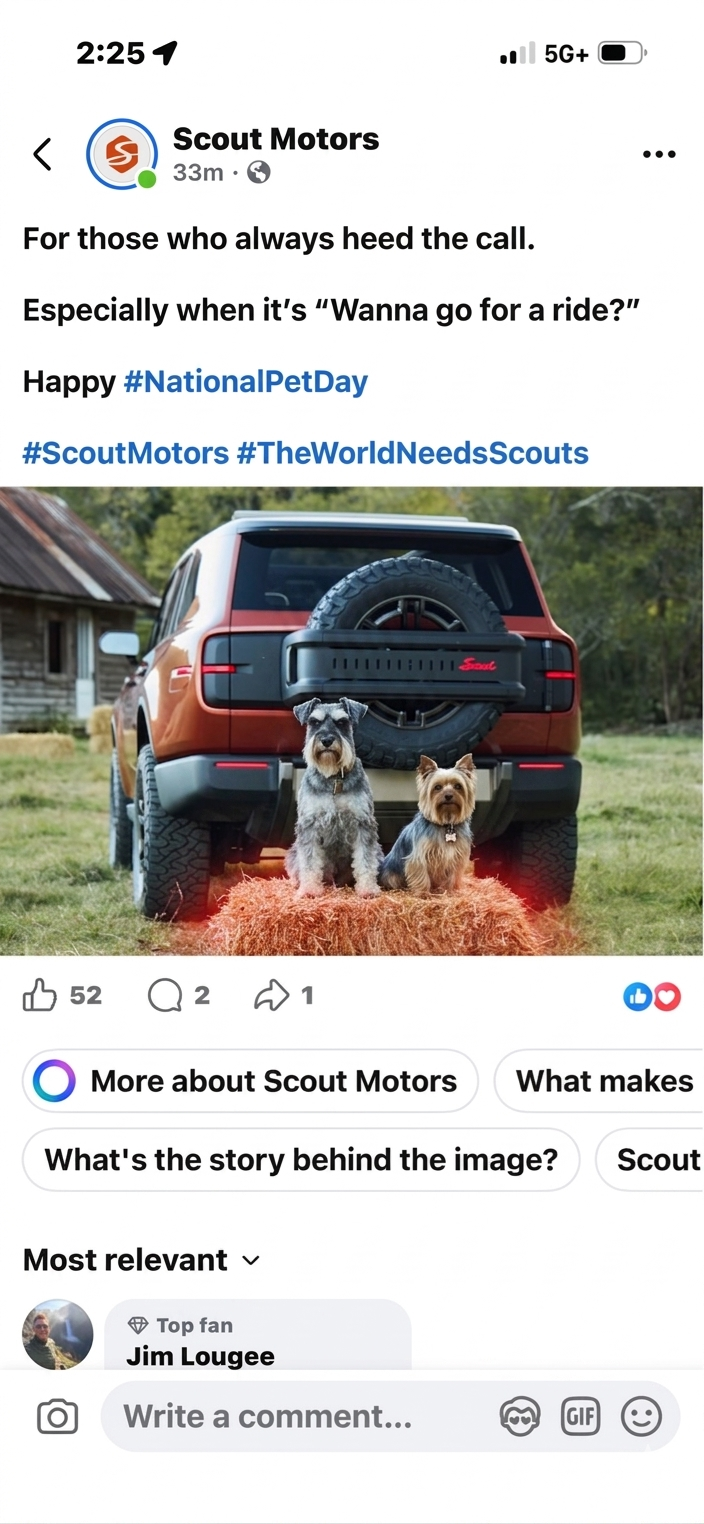Select More about Scout Motors suggestion
704x1524 pixels.
250,1081
